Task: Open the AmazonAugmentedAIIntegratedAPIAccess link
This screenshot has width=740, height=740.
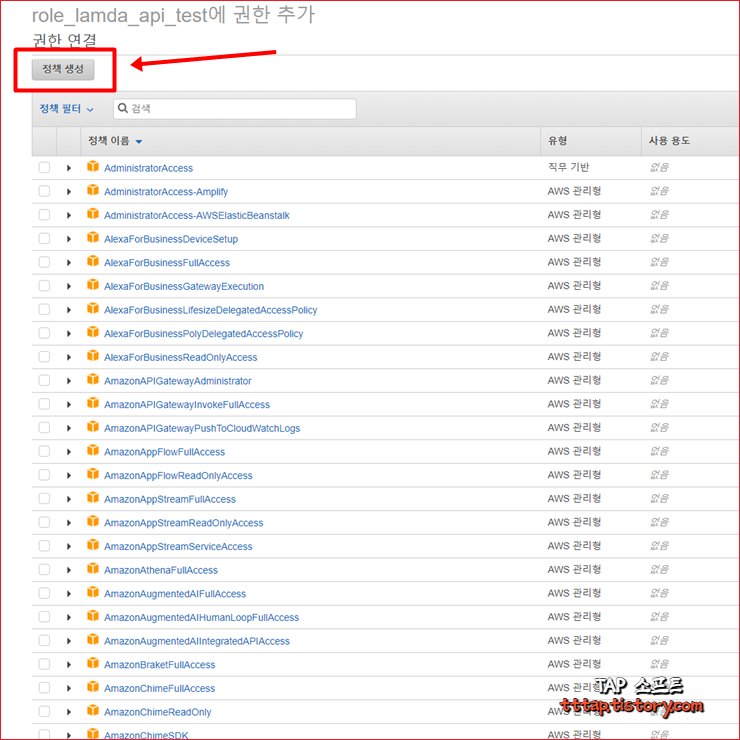Action: pos(197,641)
